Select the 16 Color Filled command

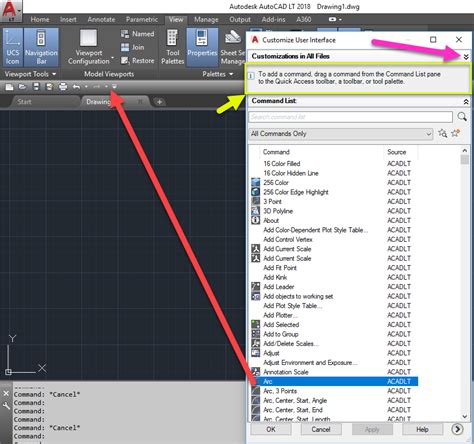coord(334,164)
